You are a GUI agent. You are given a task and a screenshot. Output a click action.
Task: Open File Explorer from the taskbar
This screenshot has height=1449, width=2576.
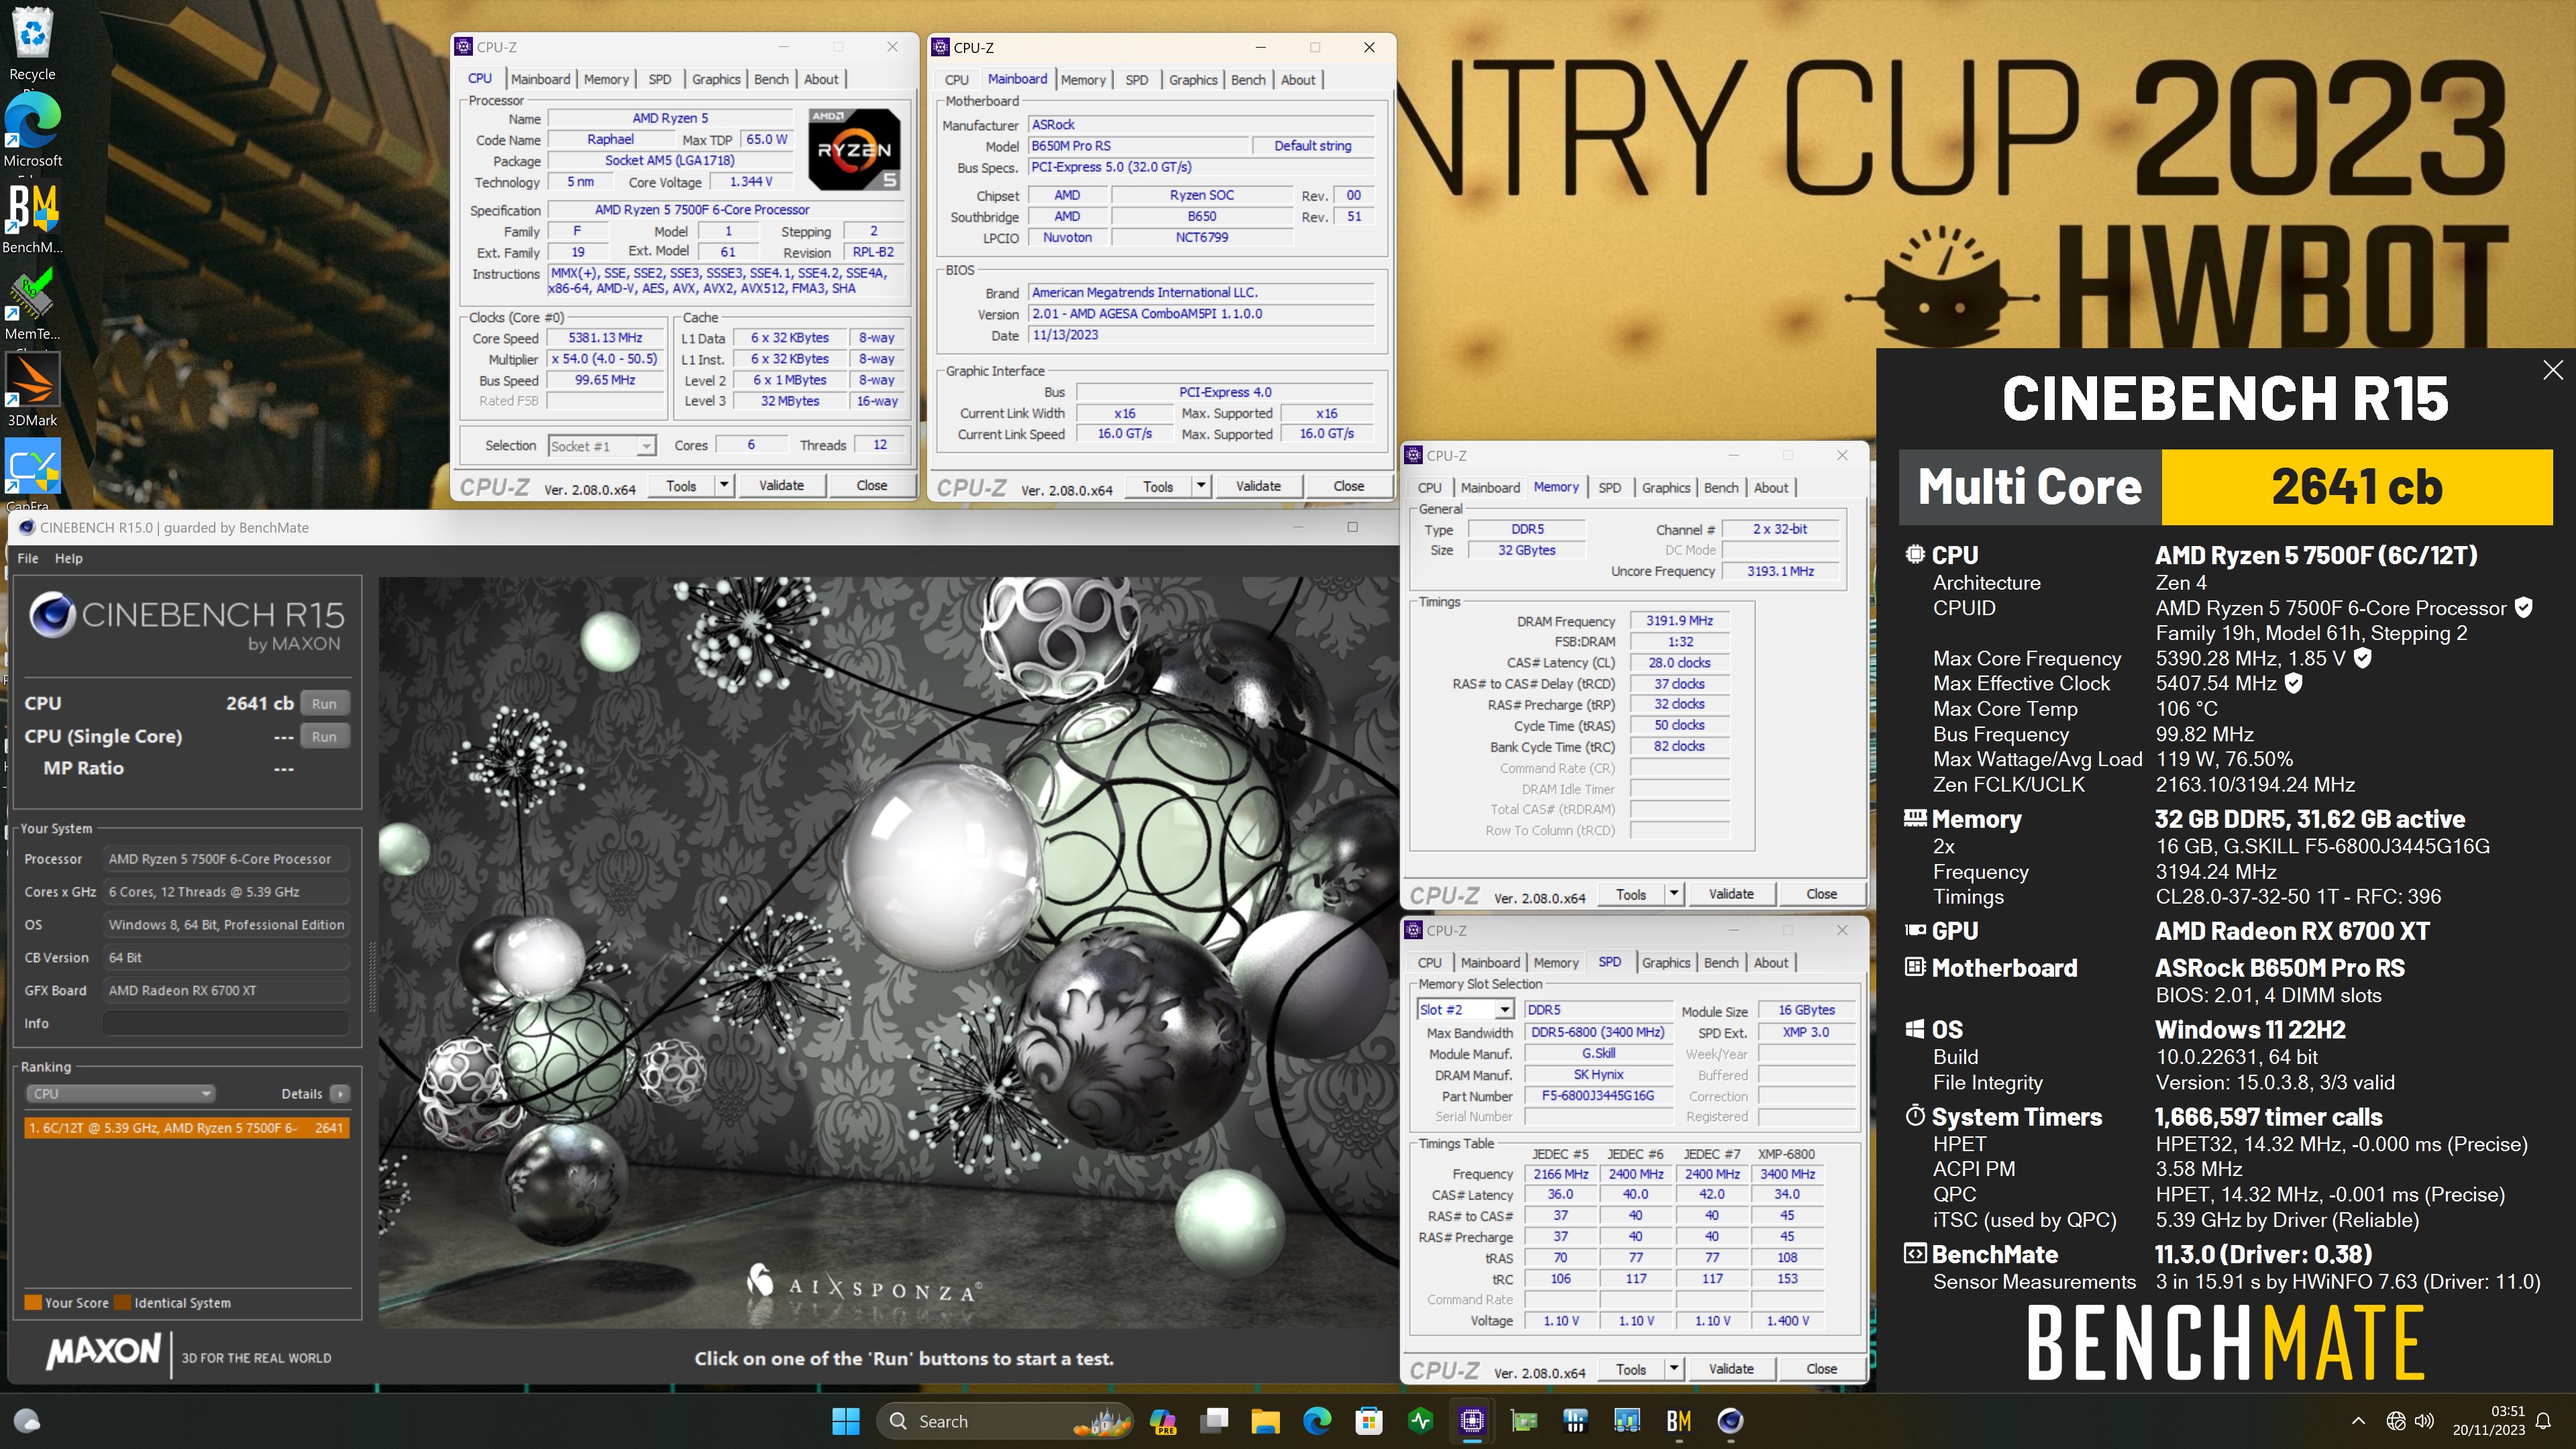(1265, 1421)
